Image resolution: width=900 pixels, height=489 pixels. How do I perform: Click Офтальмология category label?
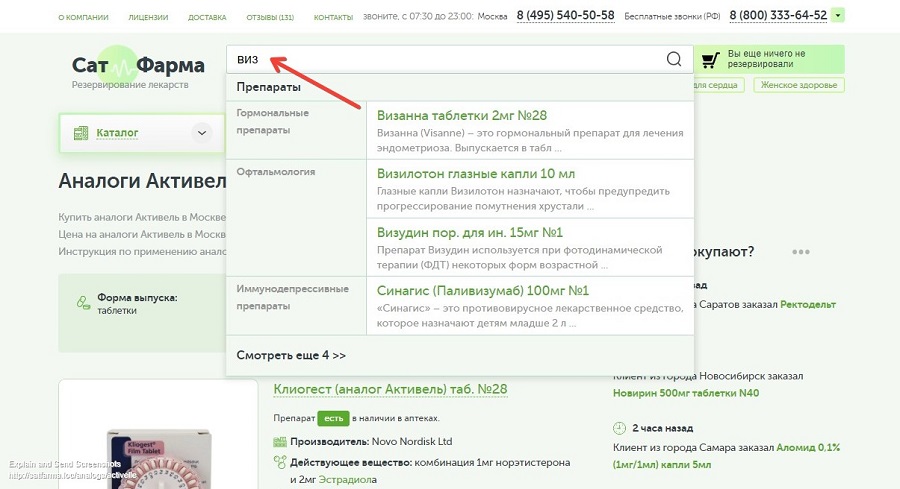click(x=276, y=172)
